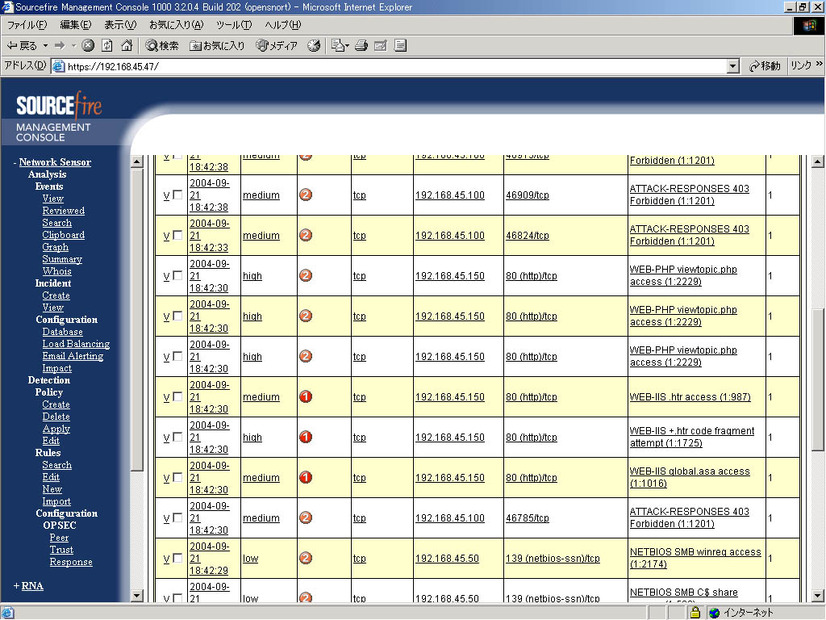Refresh the page using Refresh icon
Viewport: 826px width, 620px height.
click(x=107, y=46)
